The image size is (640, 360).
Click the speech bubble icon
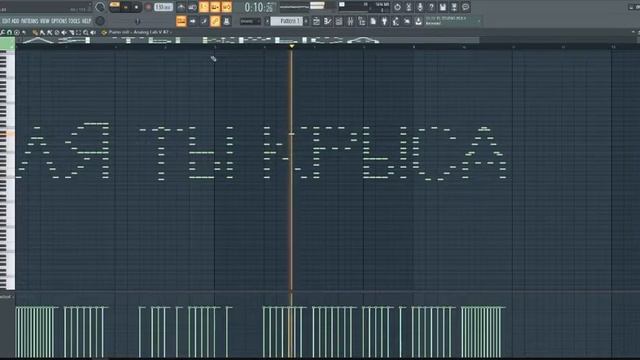pos(465,7)
